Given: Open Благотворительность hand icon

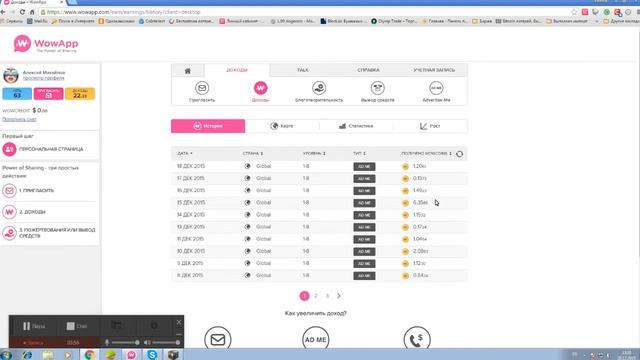Looking at the screenshot, I should (319, 88).
